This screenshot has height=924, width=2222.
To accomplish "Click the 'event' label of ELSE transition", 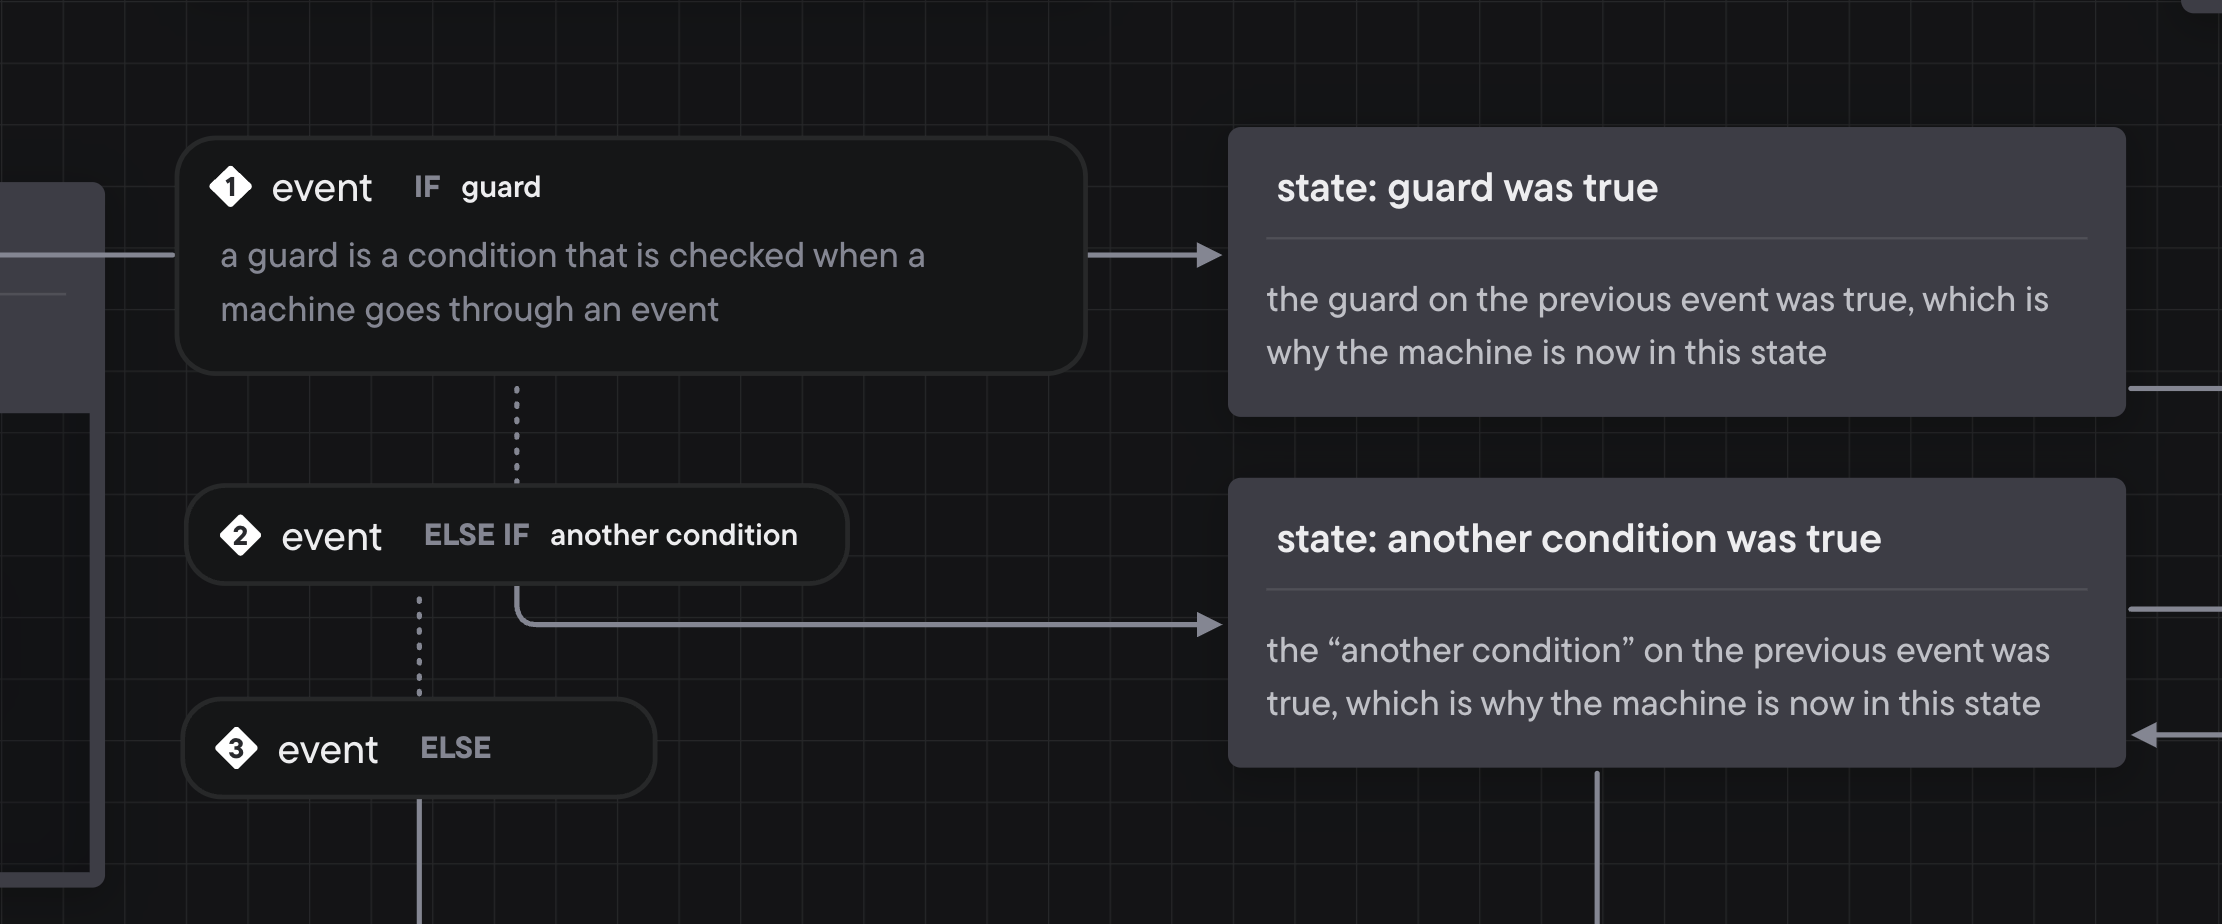I will pos(328,750).
